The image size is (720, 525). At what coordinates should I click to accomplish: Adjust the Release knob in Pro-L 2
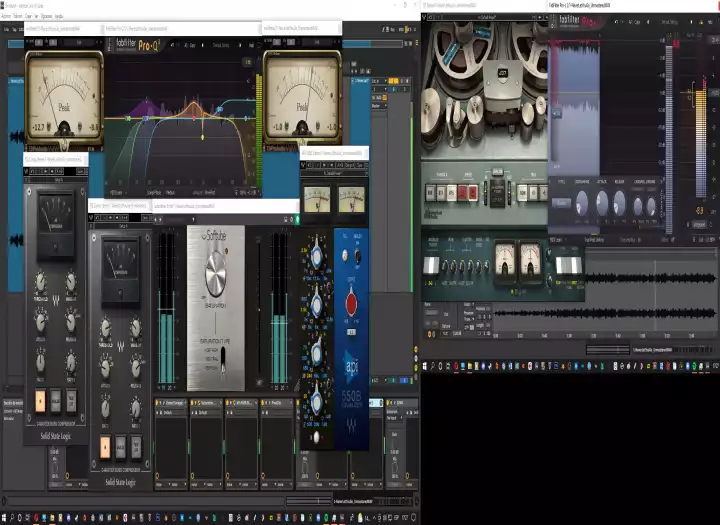[x=619, y=202]
